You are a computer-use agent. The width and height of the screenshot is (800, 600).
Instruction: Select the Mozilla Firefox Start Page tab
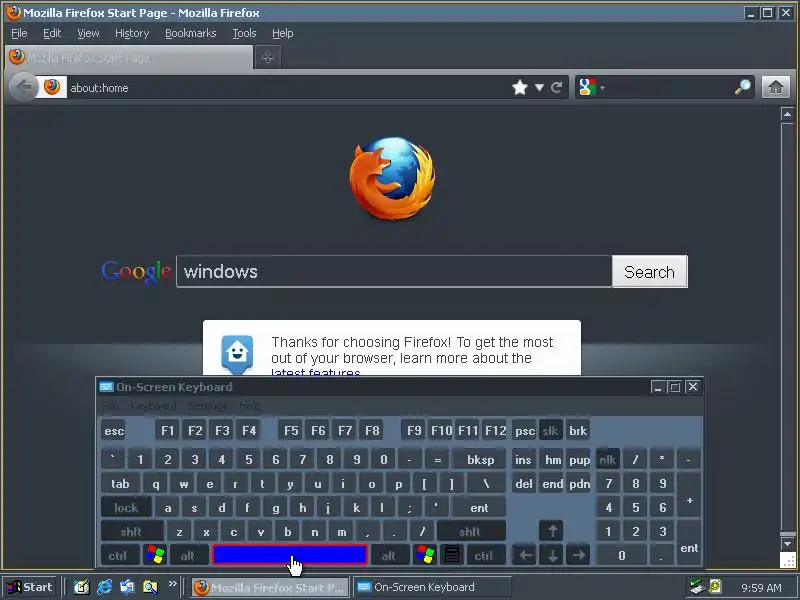point(129,57)
